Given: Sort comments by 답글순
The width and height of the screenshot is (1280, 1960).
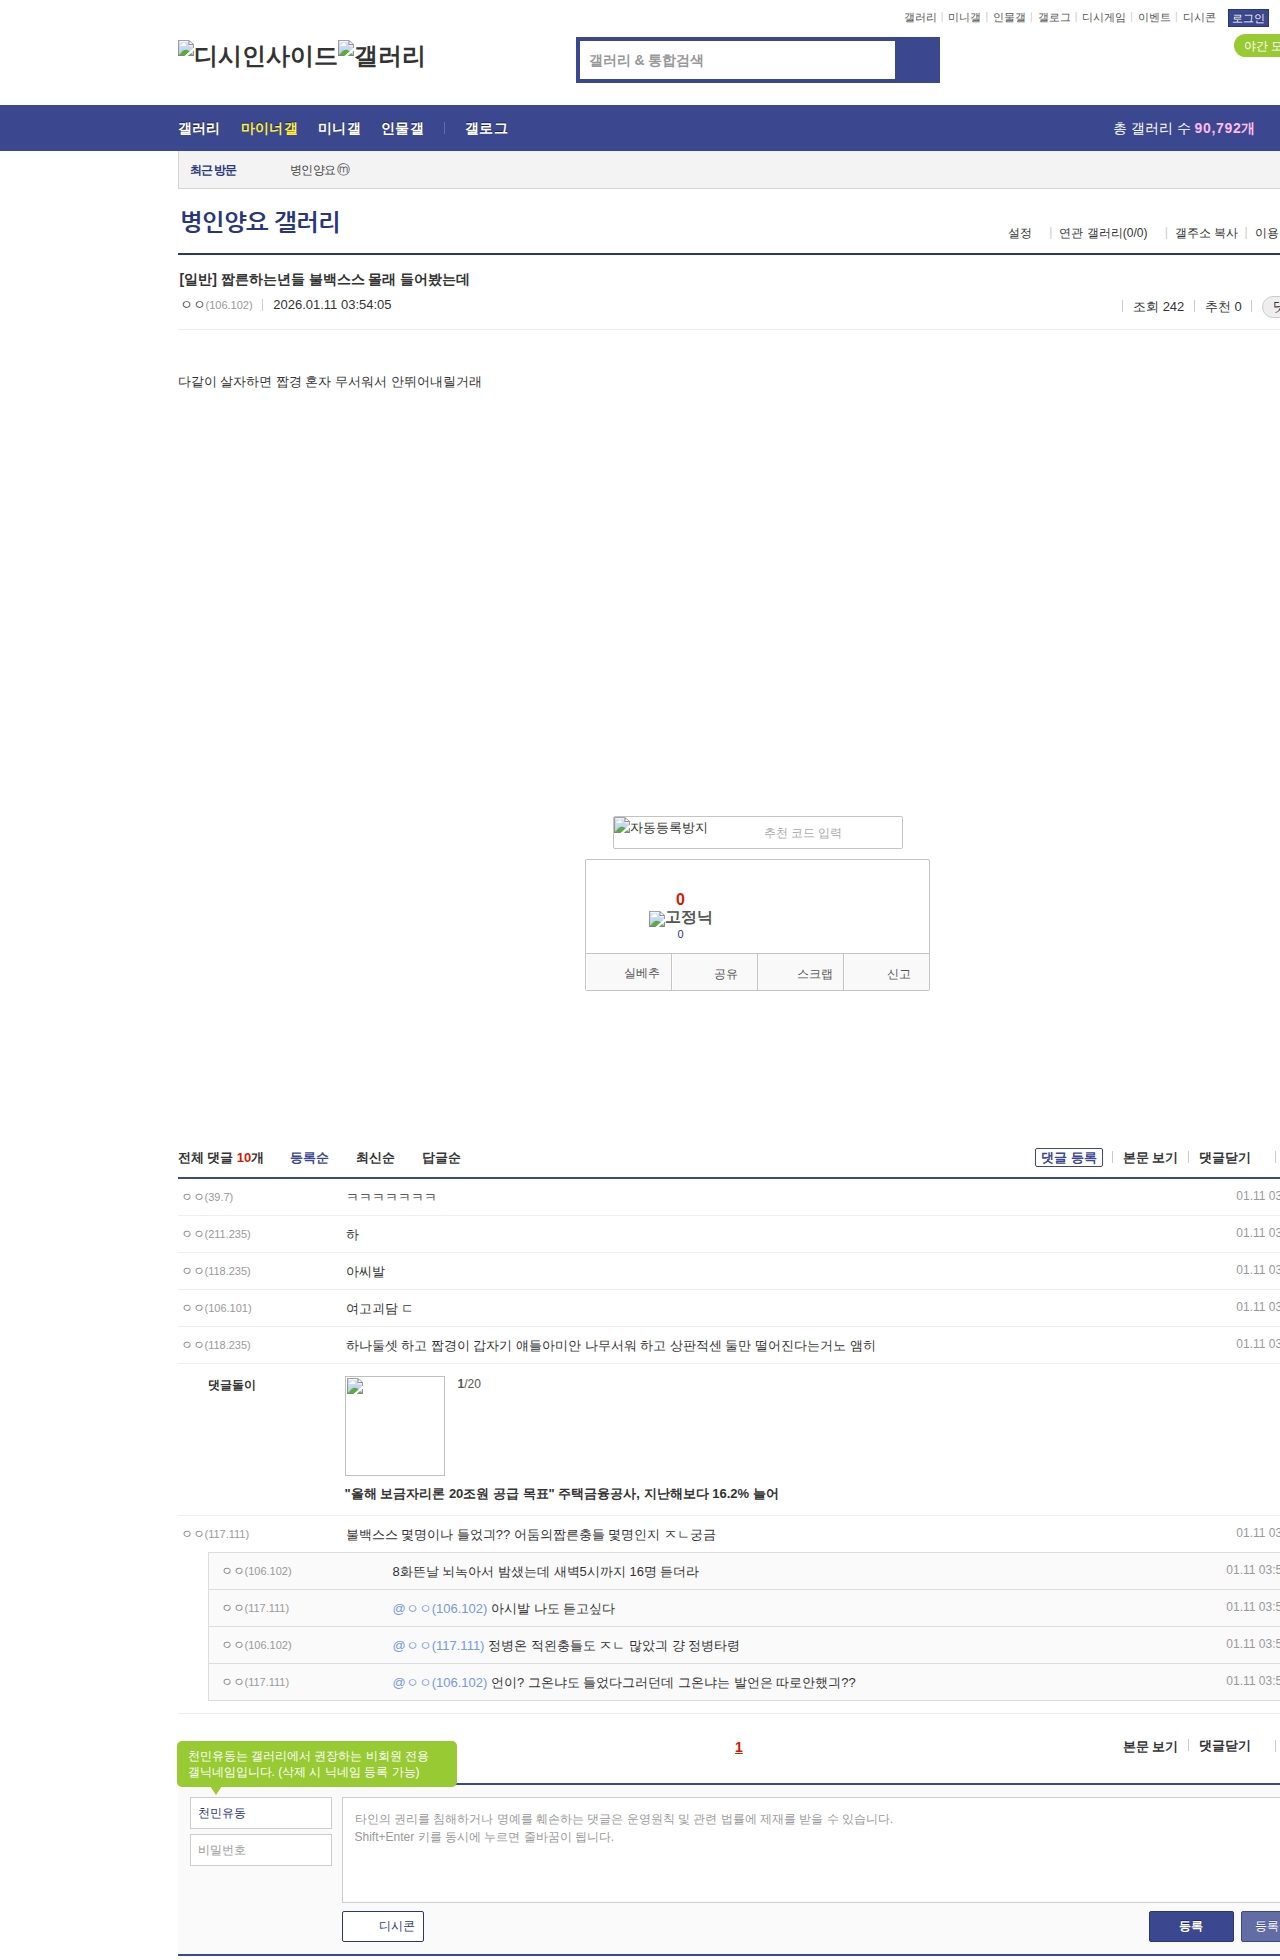Looking at the screenshot, I should [441, 1158].
